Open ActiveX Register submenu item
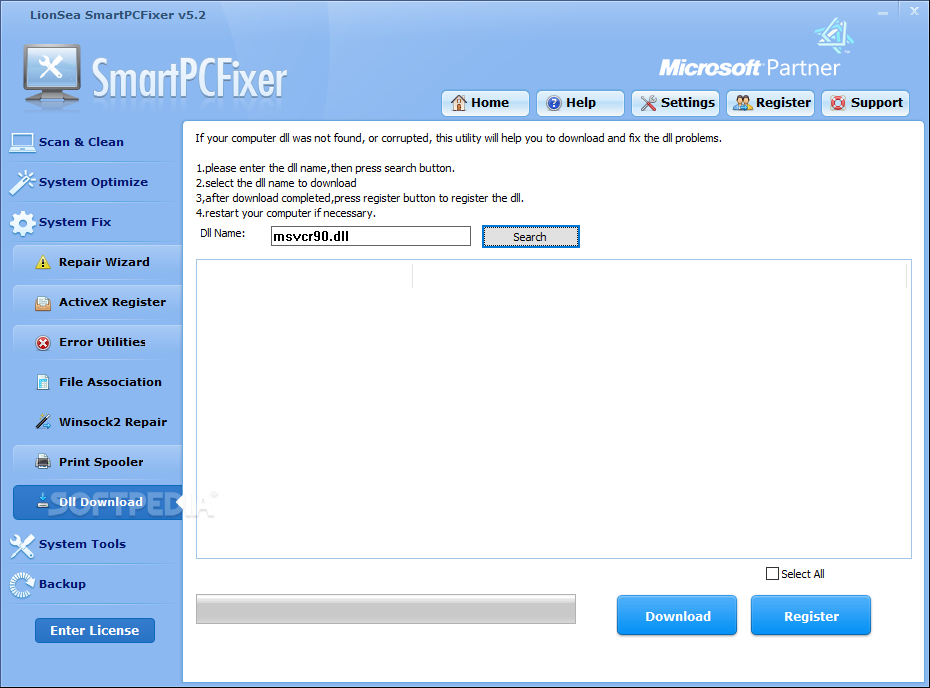 click(x=98, y=302)
